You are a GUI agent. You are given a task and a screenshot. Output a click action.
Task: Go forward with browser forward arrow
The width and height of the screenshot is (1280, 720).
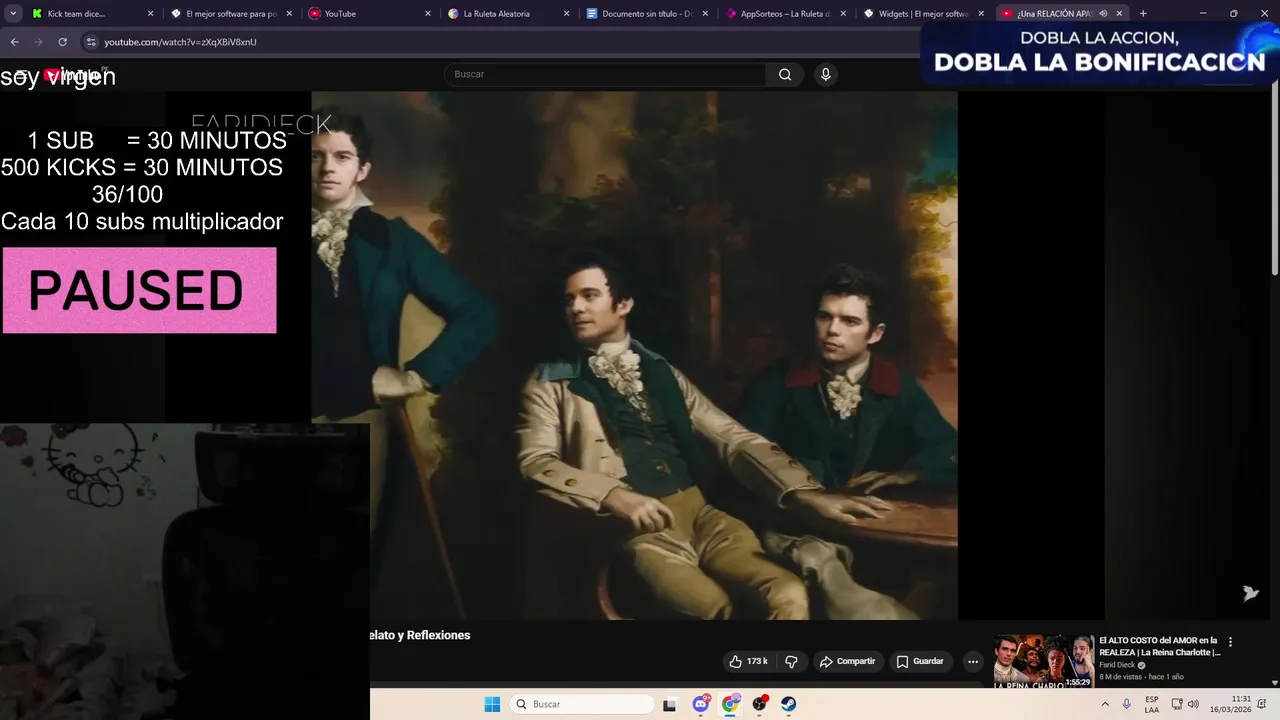tap(38, 42)
